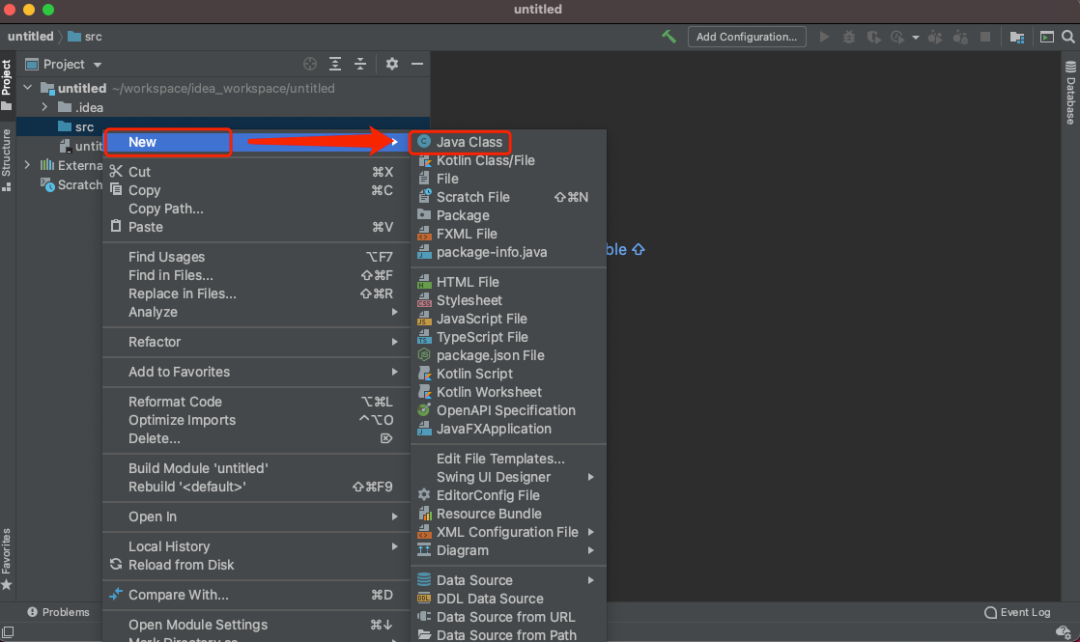Choose Reload from Disk
Viewport: 1080px width, 642px height.
256,565
